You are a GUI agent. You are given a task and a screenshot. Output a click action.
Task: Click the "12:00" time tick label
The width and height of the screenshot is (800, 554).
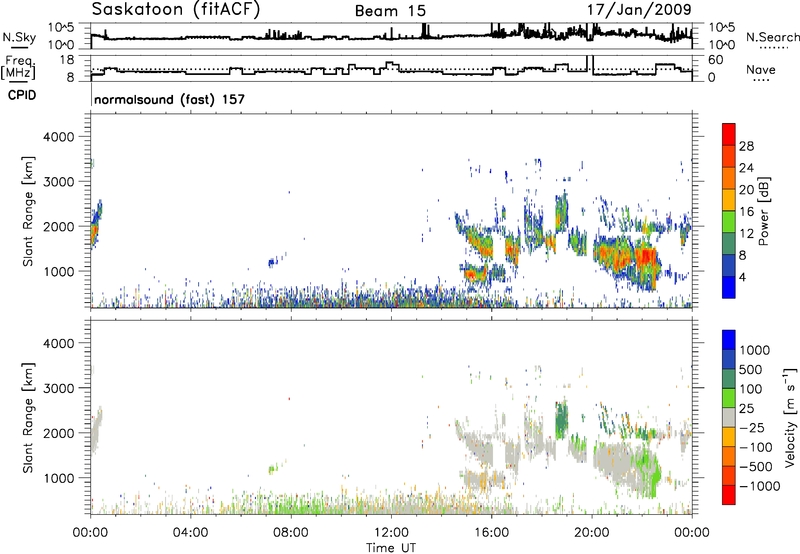tap(391, 533)
